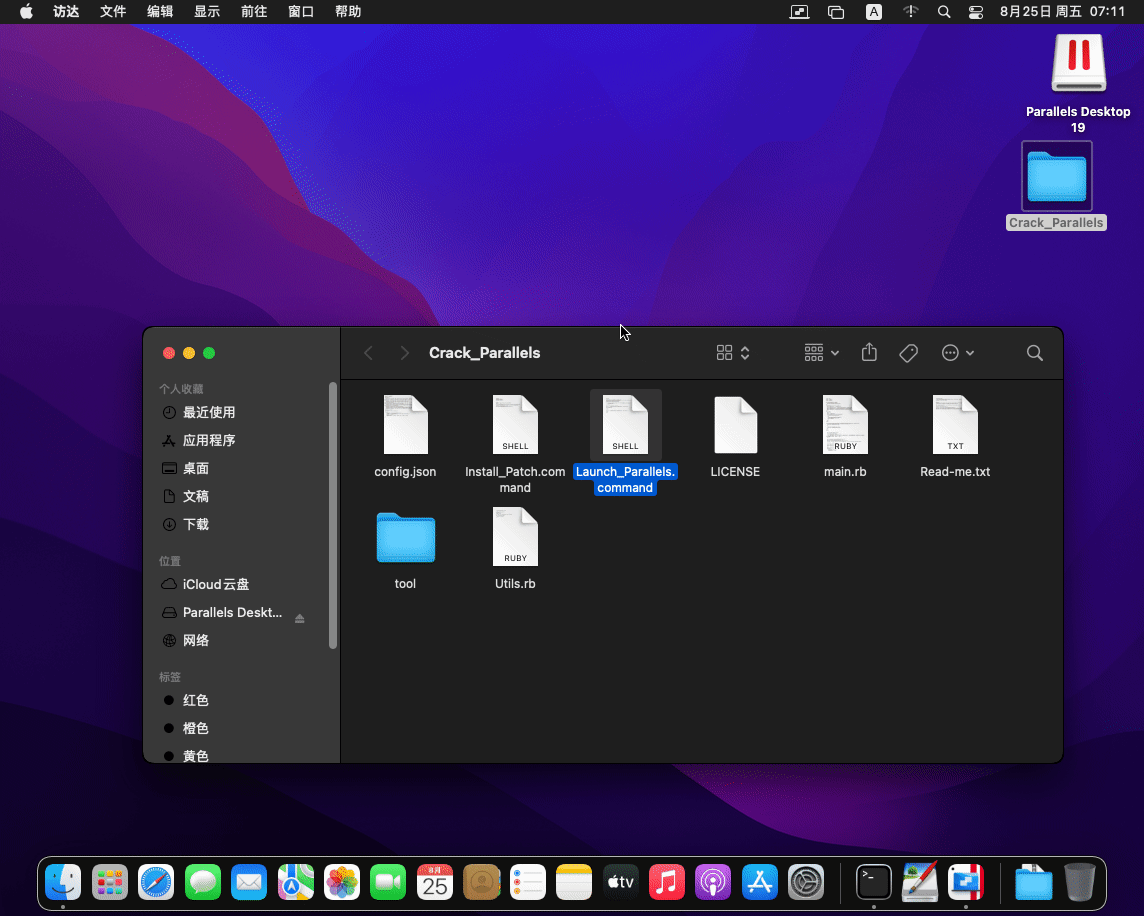Viewport: 1144px width, 916px height.
Task: Open Safari from the Dock
Action: click(156, 882)
